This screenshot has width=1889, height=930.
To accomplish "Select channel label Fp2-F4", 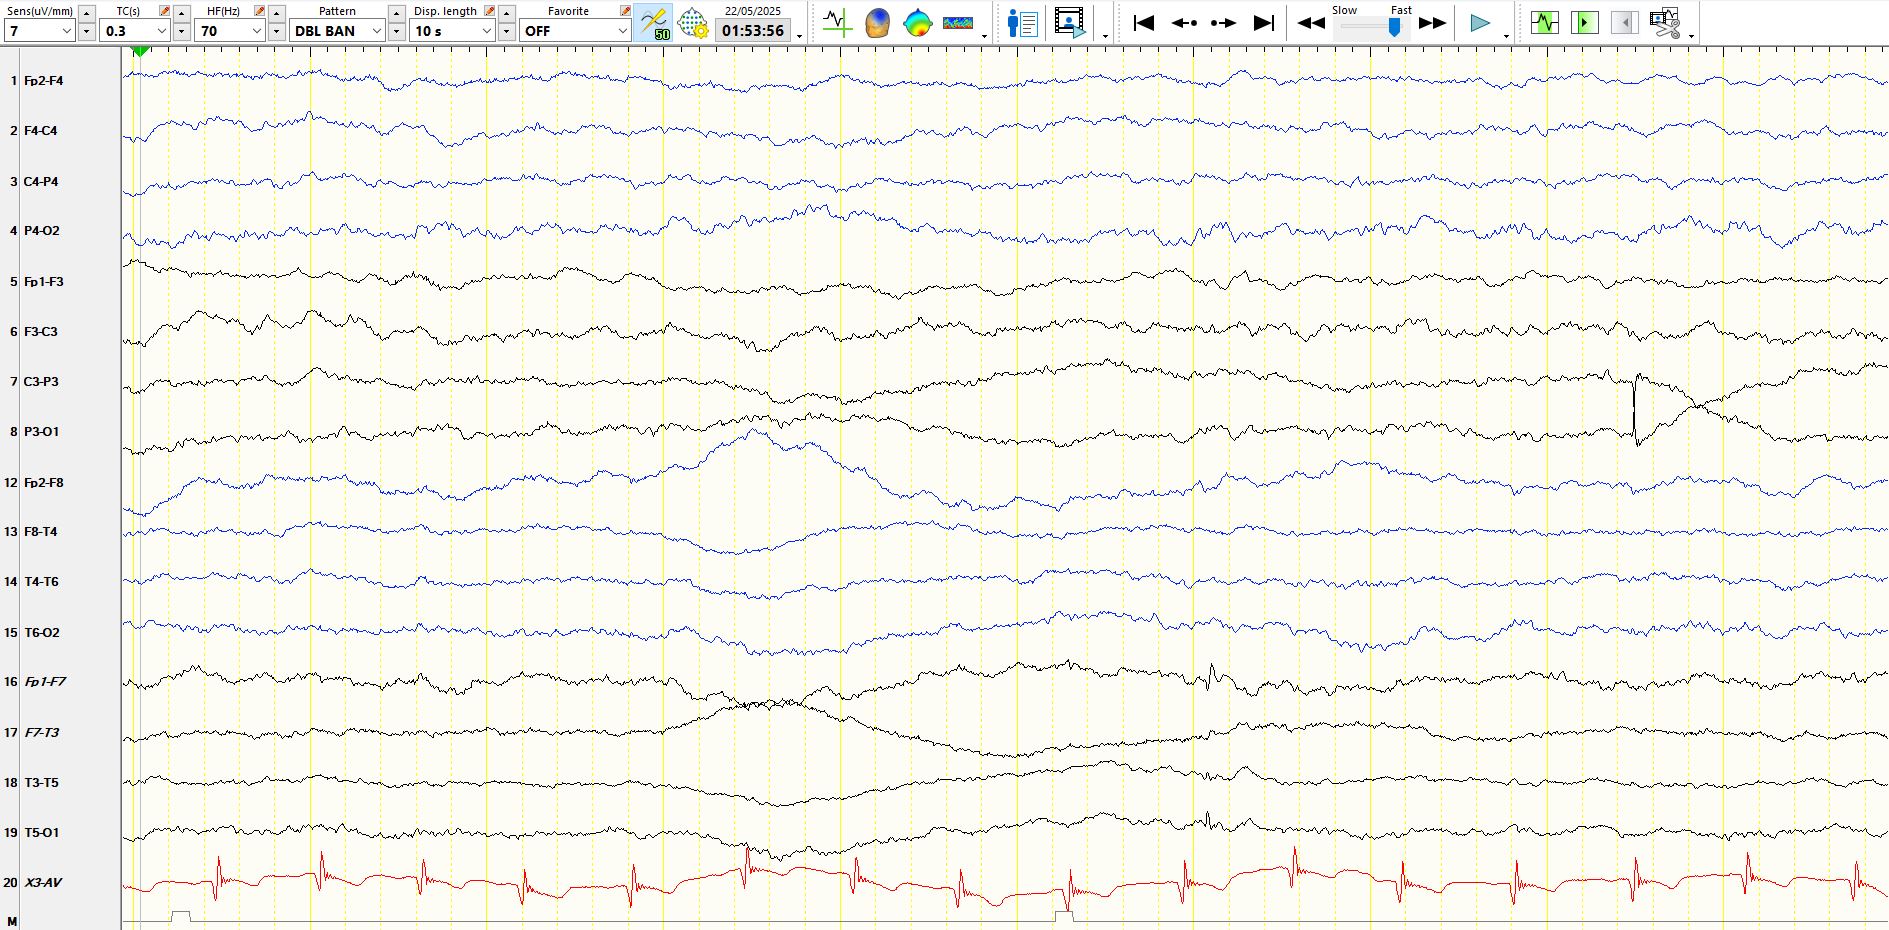I will coord(43,81).
